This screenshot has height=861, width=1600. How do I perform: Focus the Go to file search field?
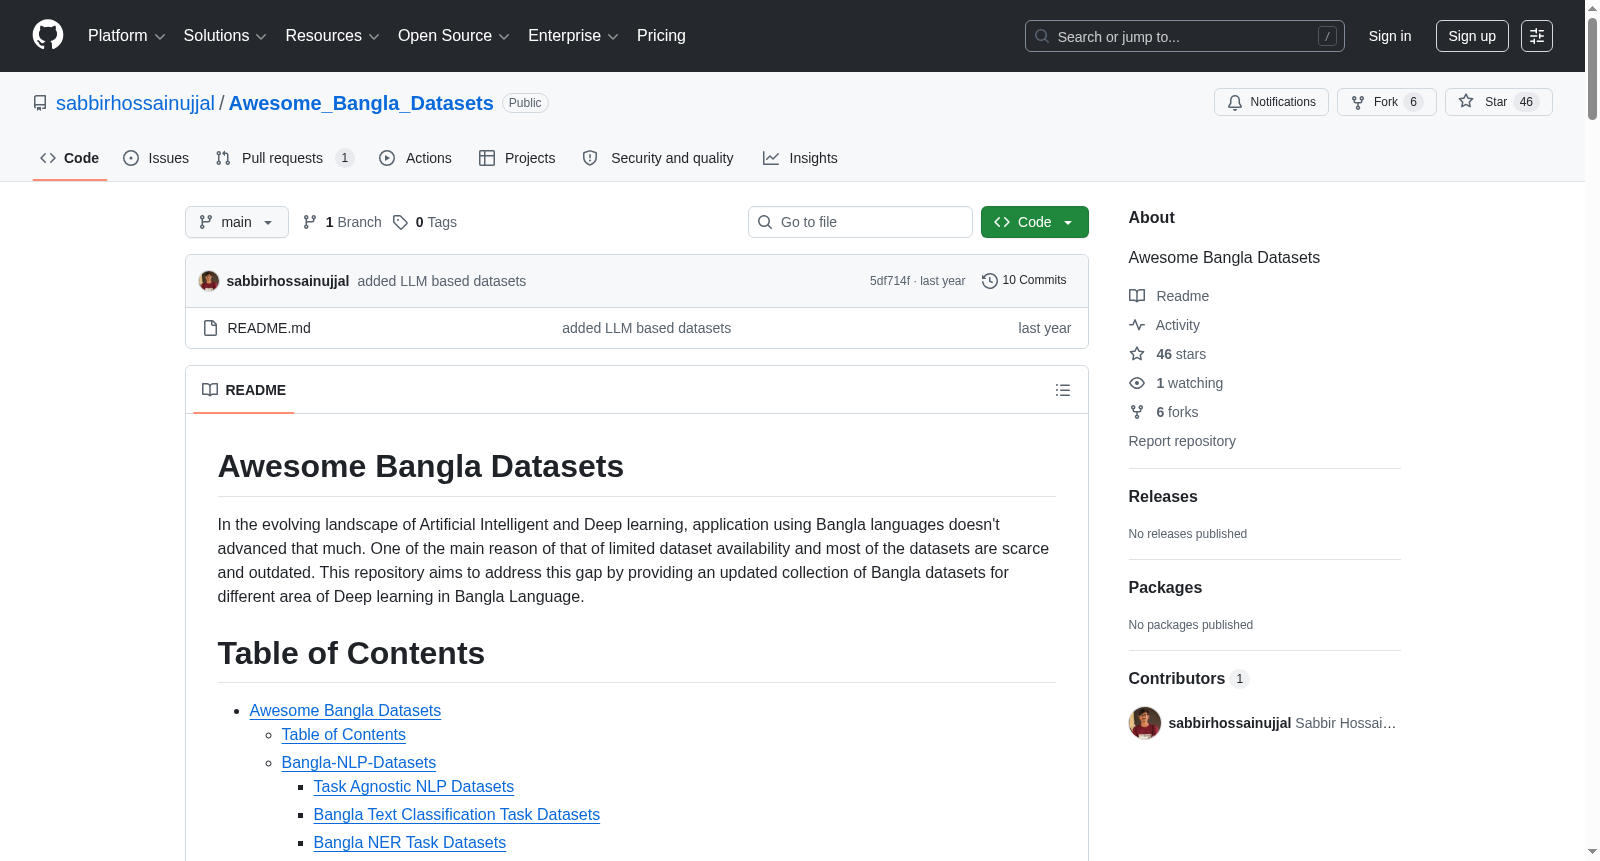[860, 222]
